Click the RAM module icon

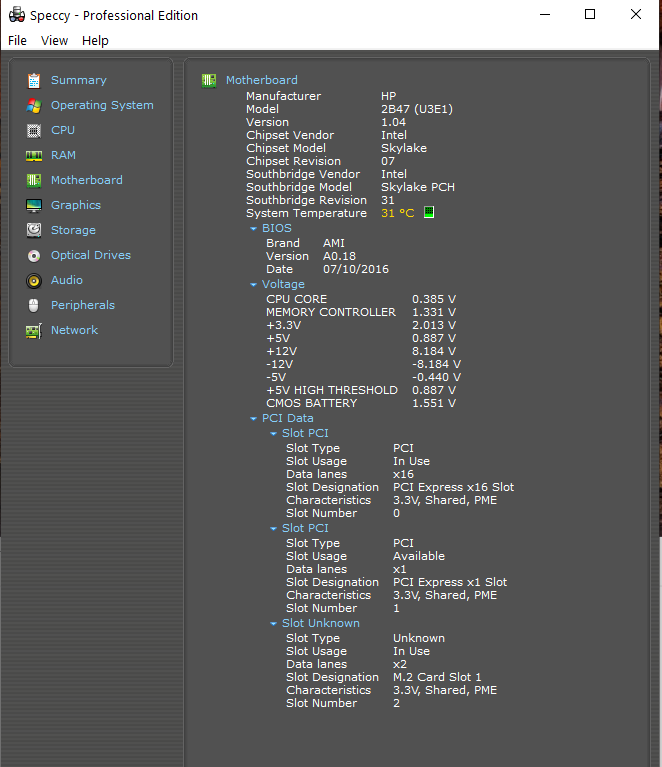[x=34, y=155]
